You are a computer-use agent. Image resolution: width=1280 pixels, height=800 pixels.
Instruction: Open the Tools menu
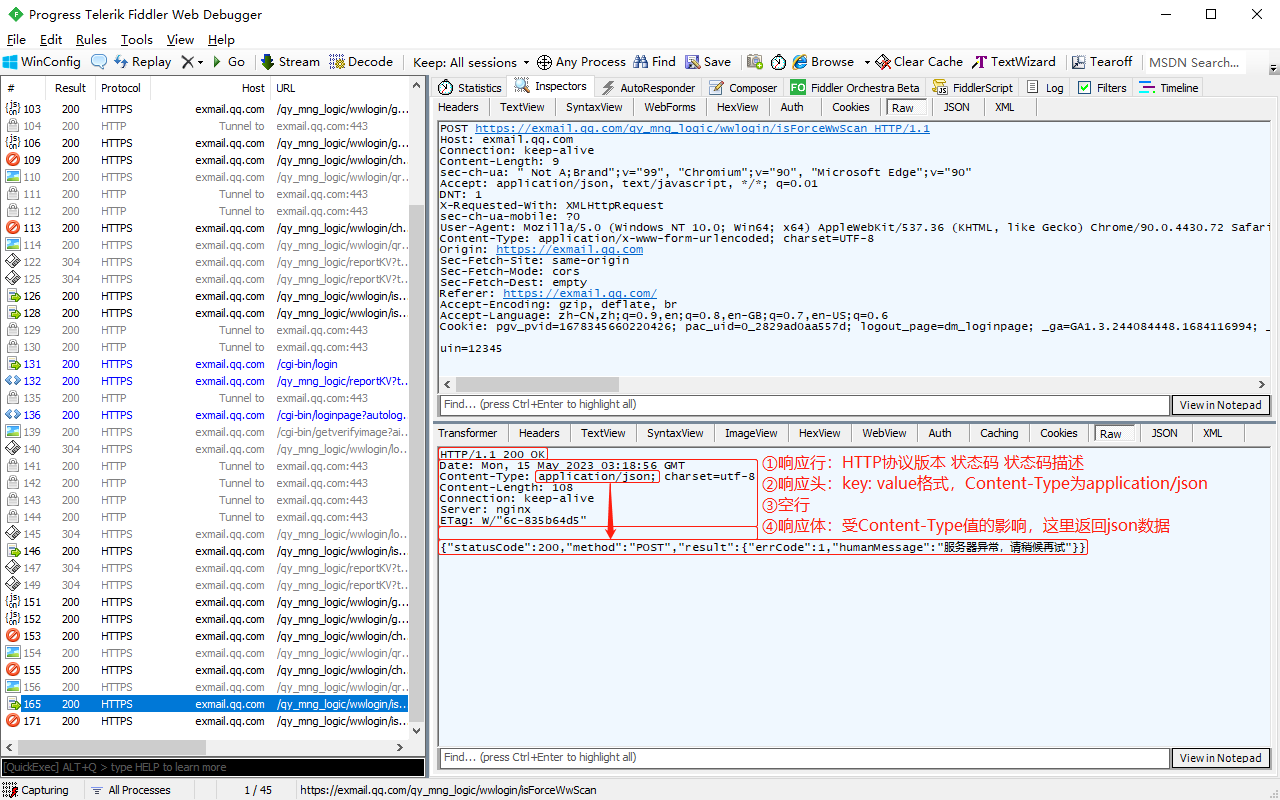click(x=137, y=40)
